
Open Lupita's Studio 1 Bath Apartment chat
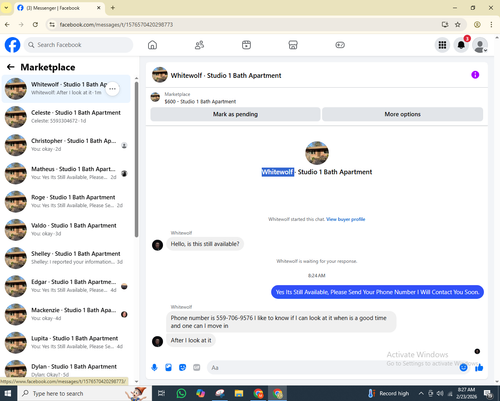66,342
